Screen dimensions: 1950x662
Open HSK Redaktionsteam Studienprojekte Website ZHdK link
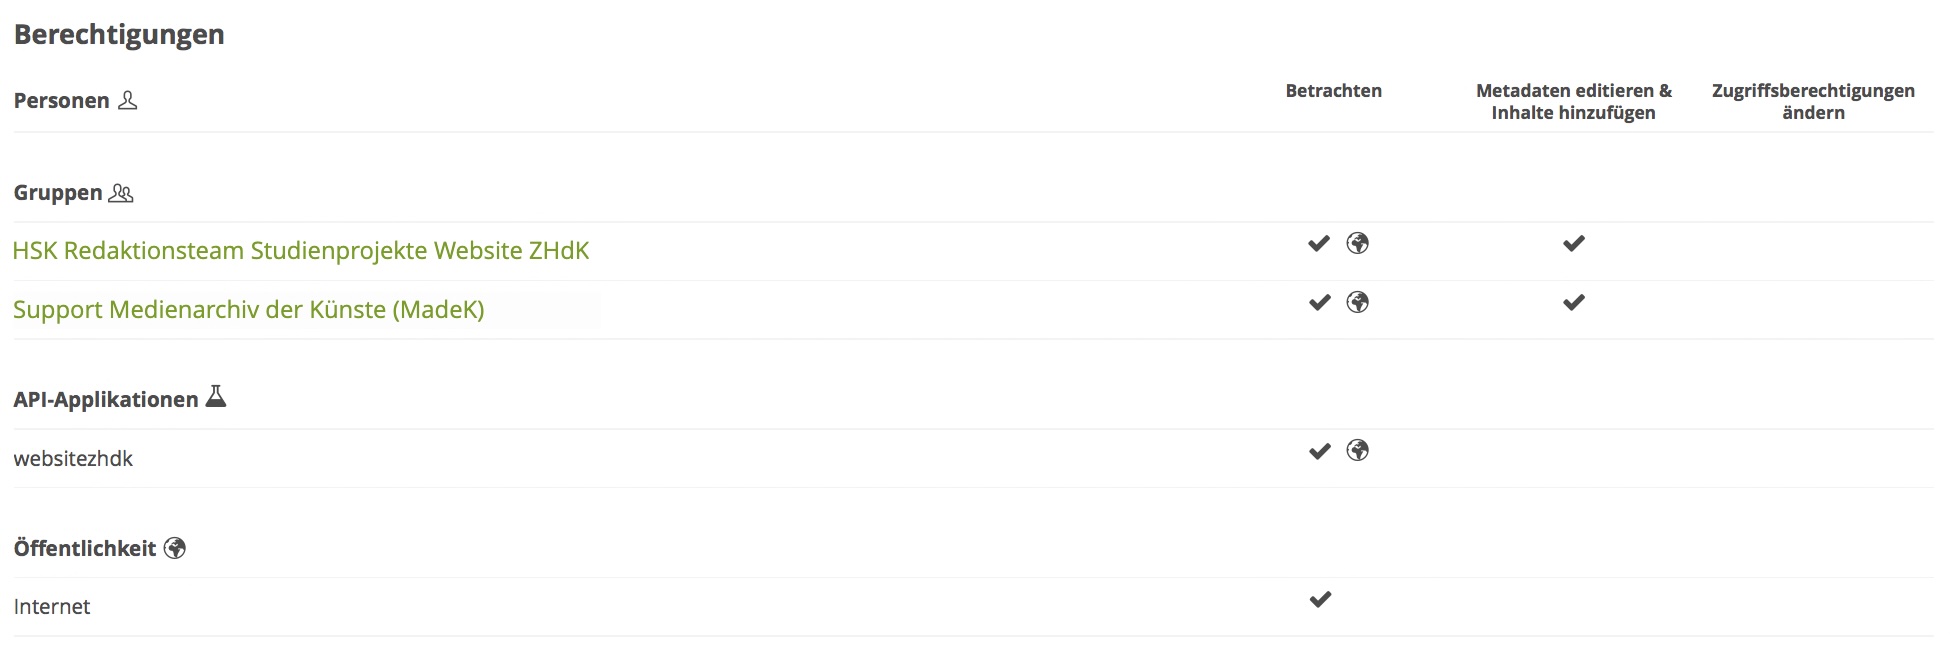pyautogui.click(x=301, y=250)
